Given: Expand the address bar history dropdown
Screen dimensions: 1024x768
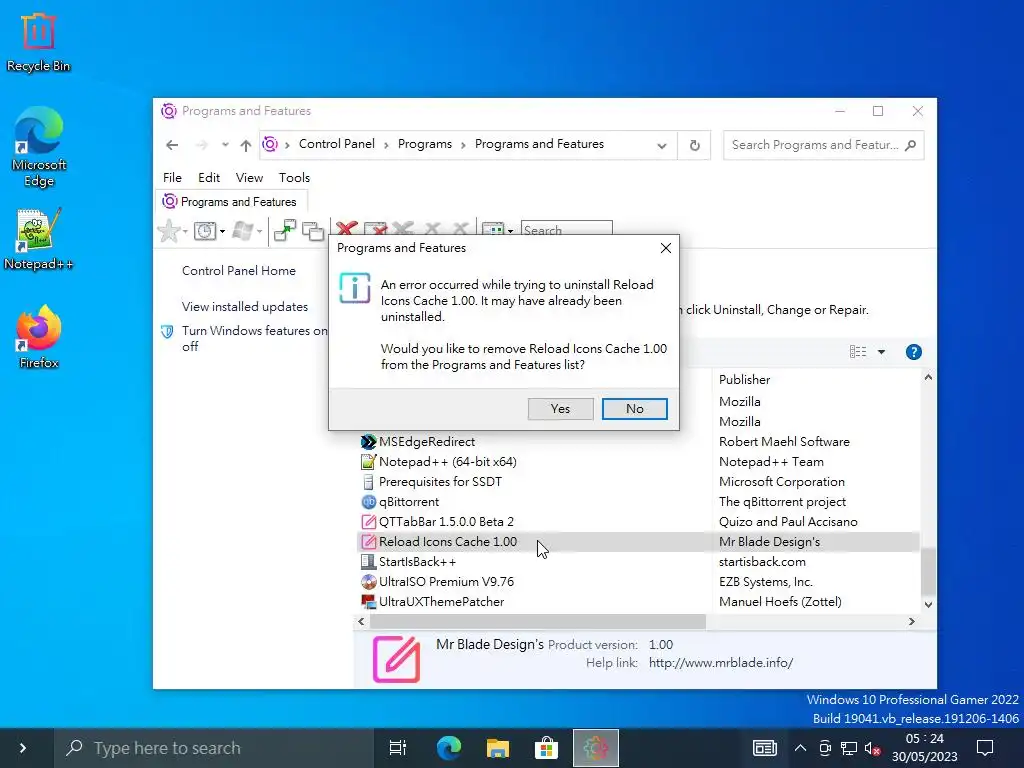Looking at the screenshot, I should tap(662, 145).
